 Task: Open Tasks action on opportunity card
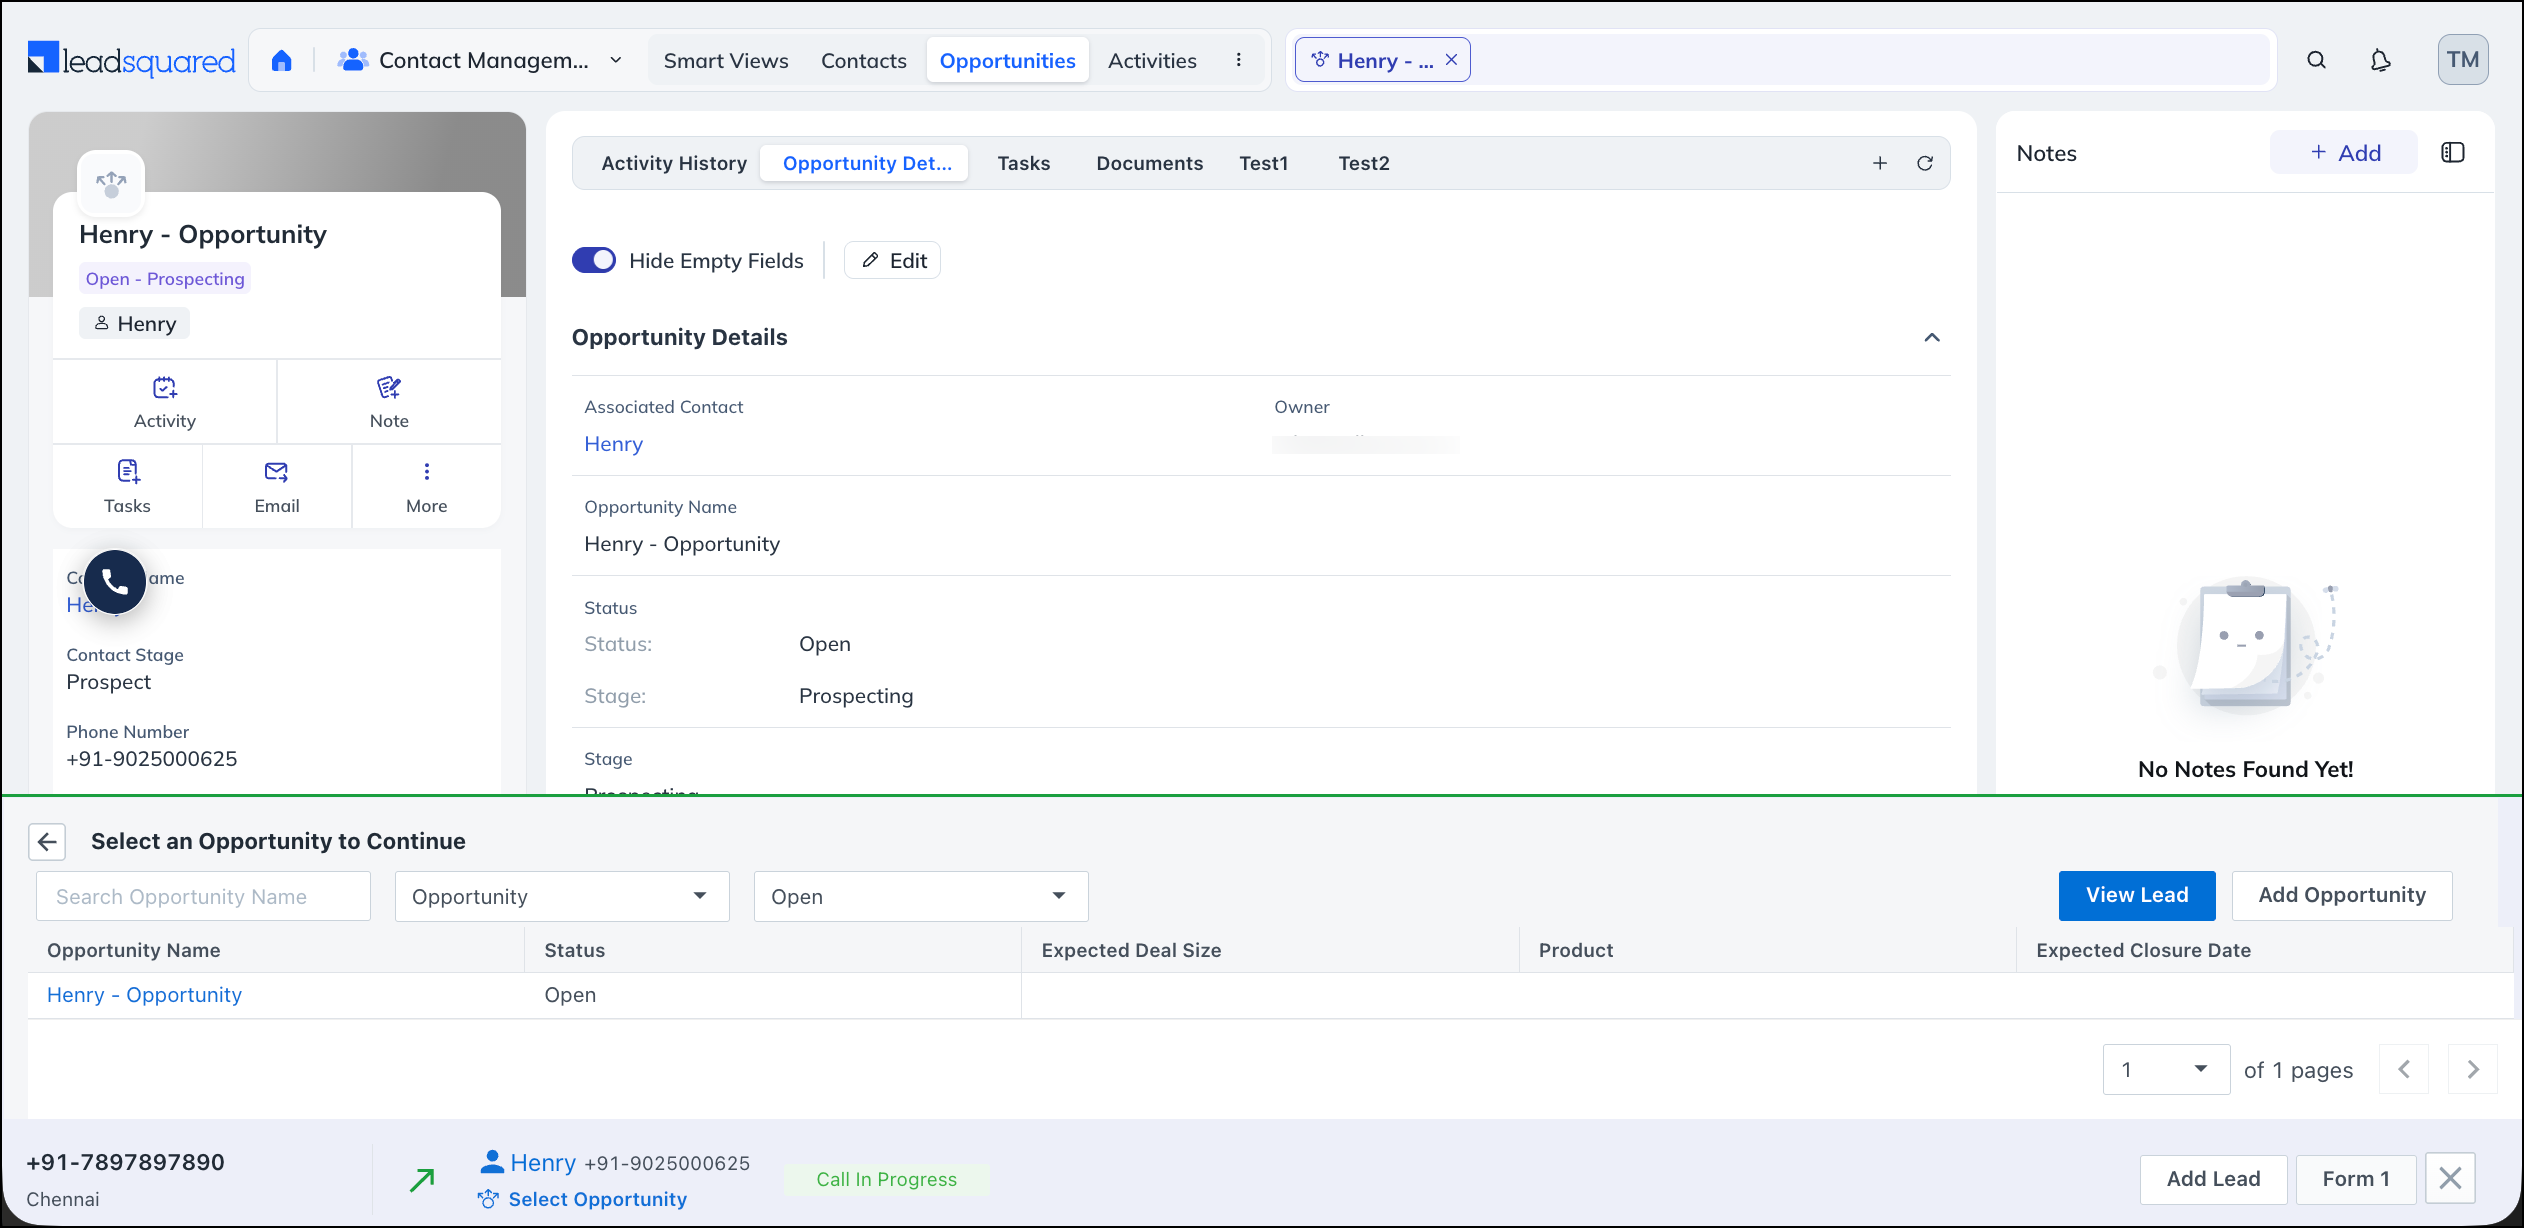[x=128, y=487]
